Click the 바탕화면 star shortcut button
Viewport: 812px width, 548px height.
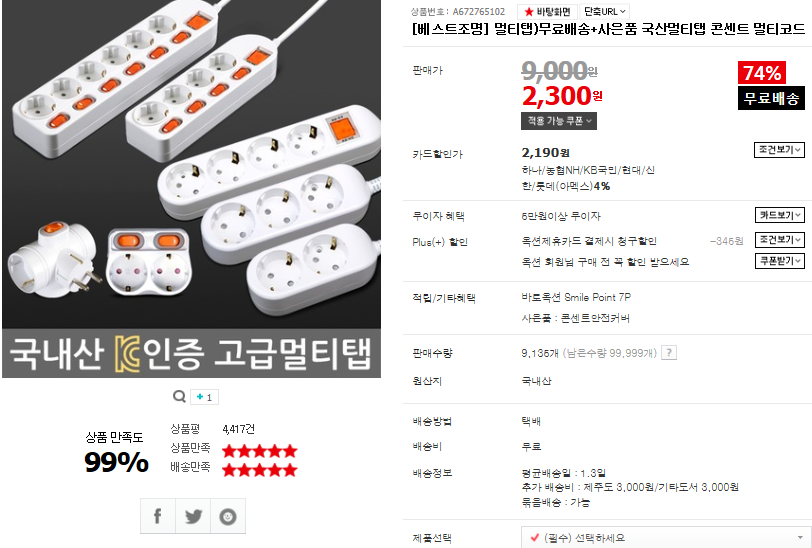(548, 11)
